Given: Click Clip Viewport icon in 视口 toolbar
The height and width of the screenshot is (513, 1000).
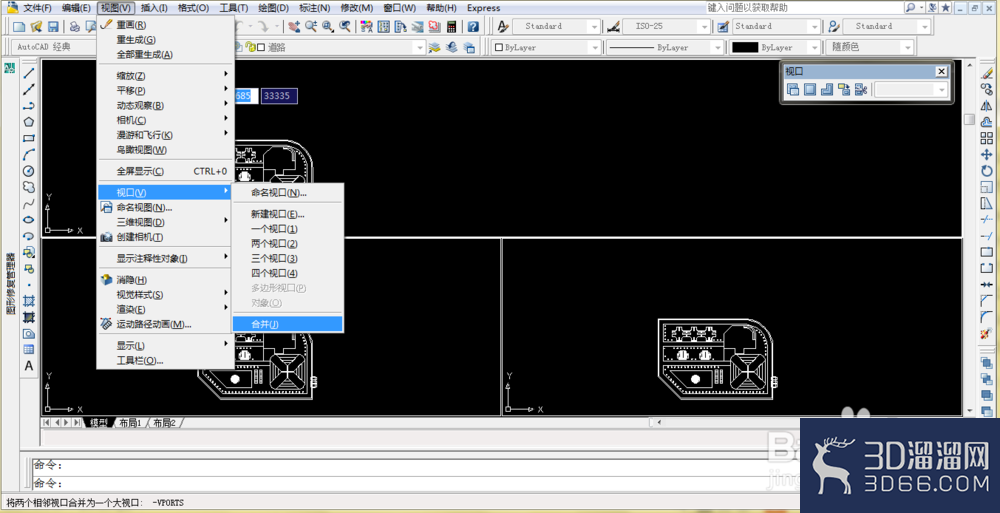Looking at the screenshot, I should (x=861, y=89).
